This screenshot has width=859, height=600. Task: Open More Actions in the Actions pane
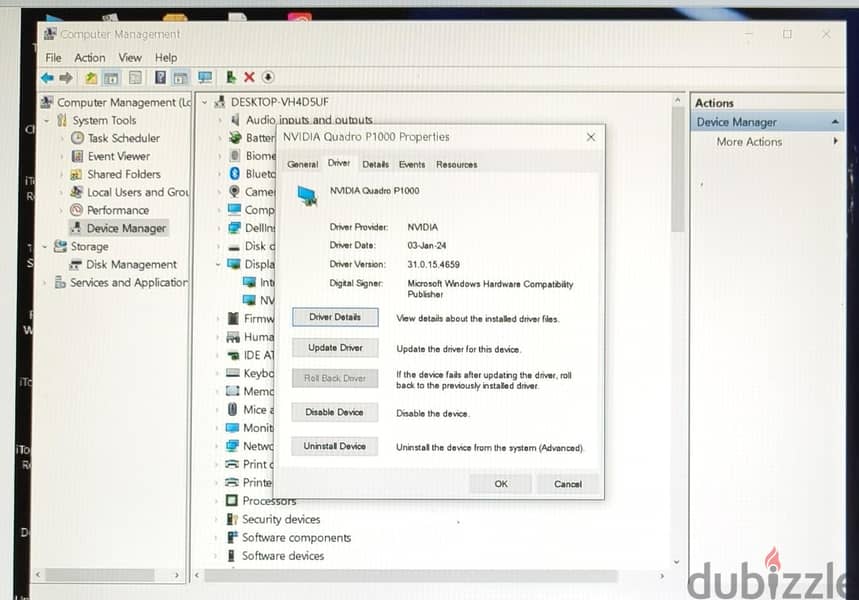(x=749, y=142)
